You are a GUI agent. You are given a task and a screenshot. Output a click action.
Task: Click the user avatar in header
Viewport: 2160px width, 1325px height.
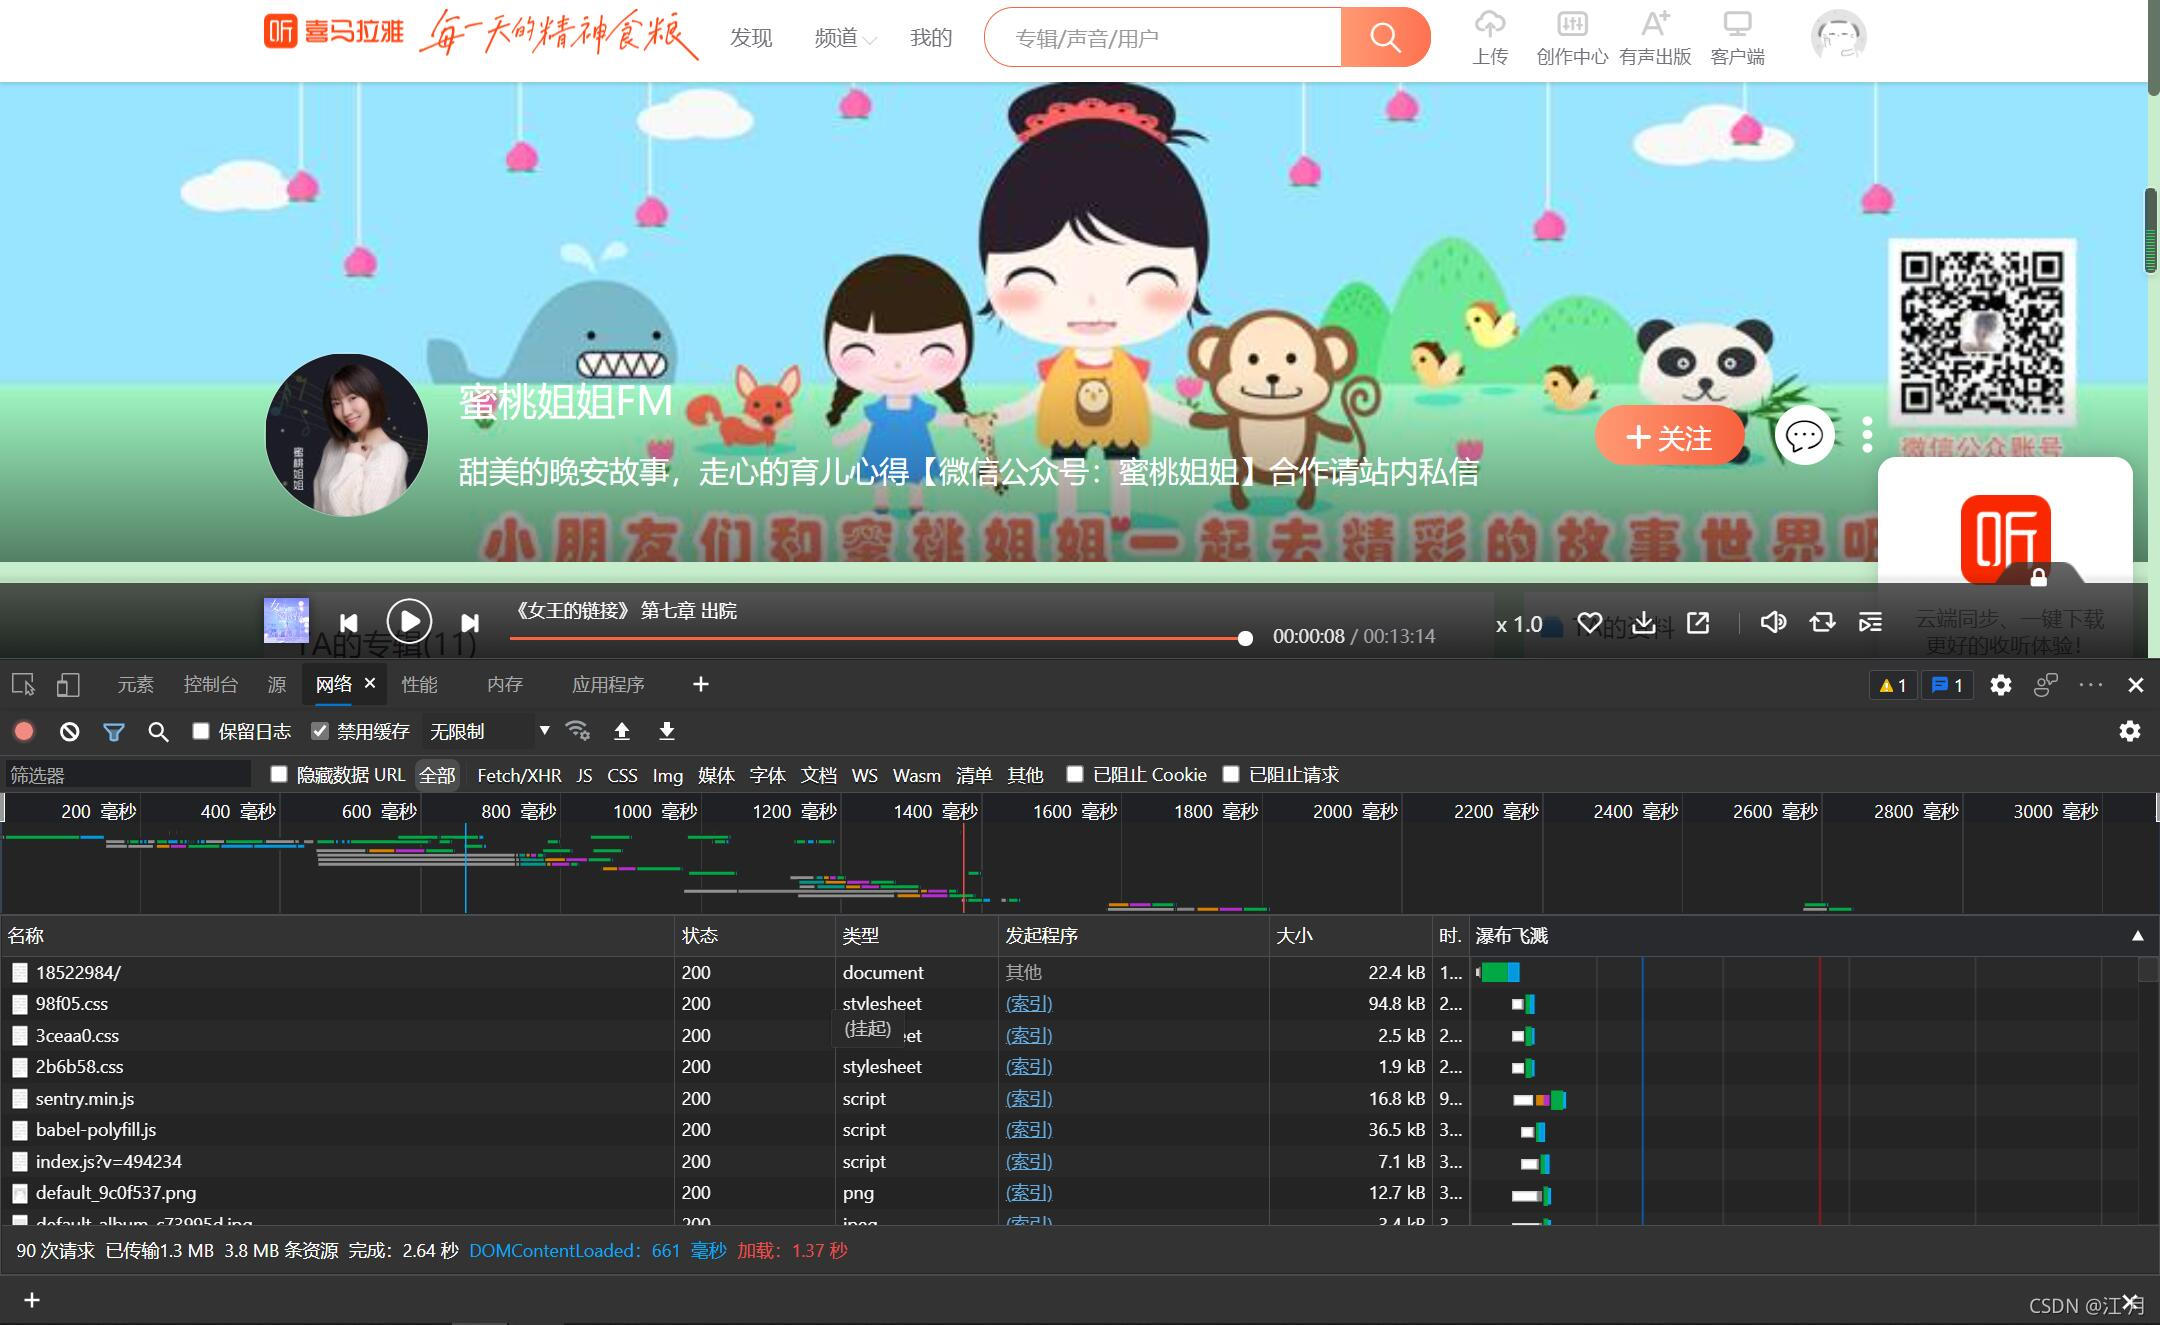pos(1838,37)
